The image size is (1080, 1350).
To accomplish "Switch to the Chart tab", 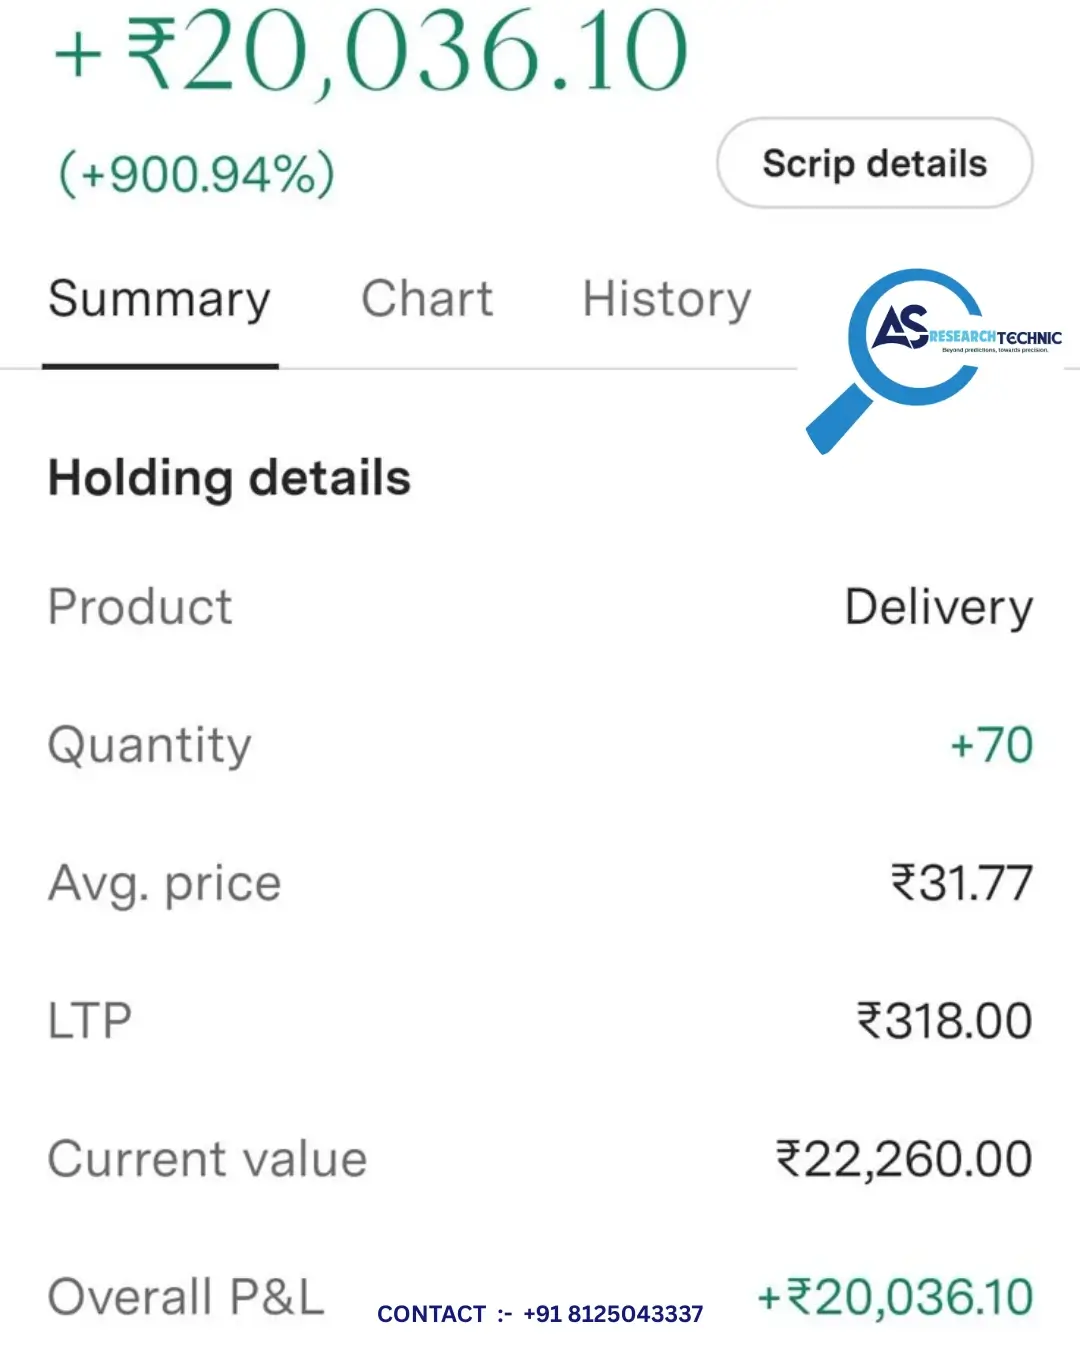I will pyautogui.click(x=427, y=299).
